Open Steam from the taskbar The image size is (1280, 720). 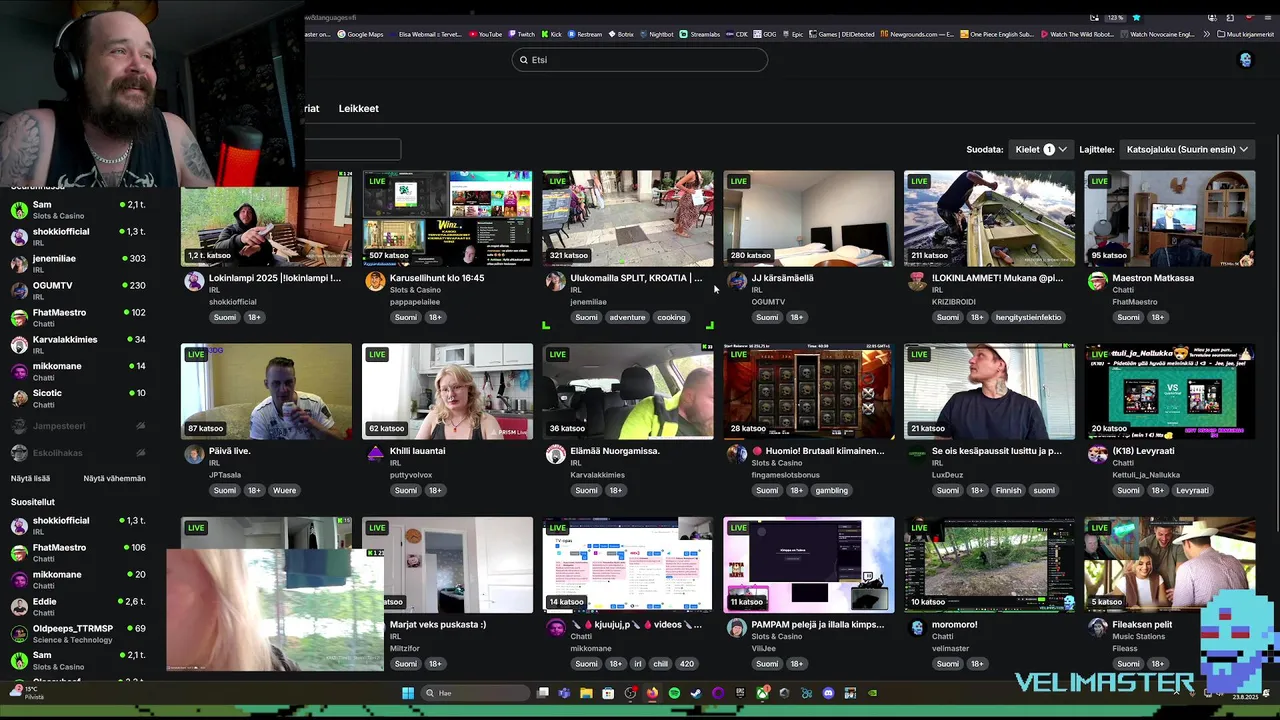point(696,693)
